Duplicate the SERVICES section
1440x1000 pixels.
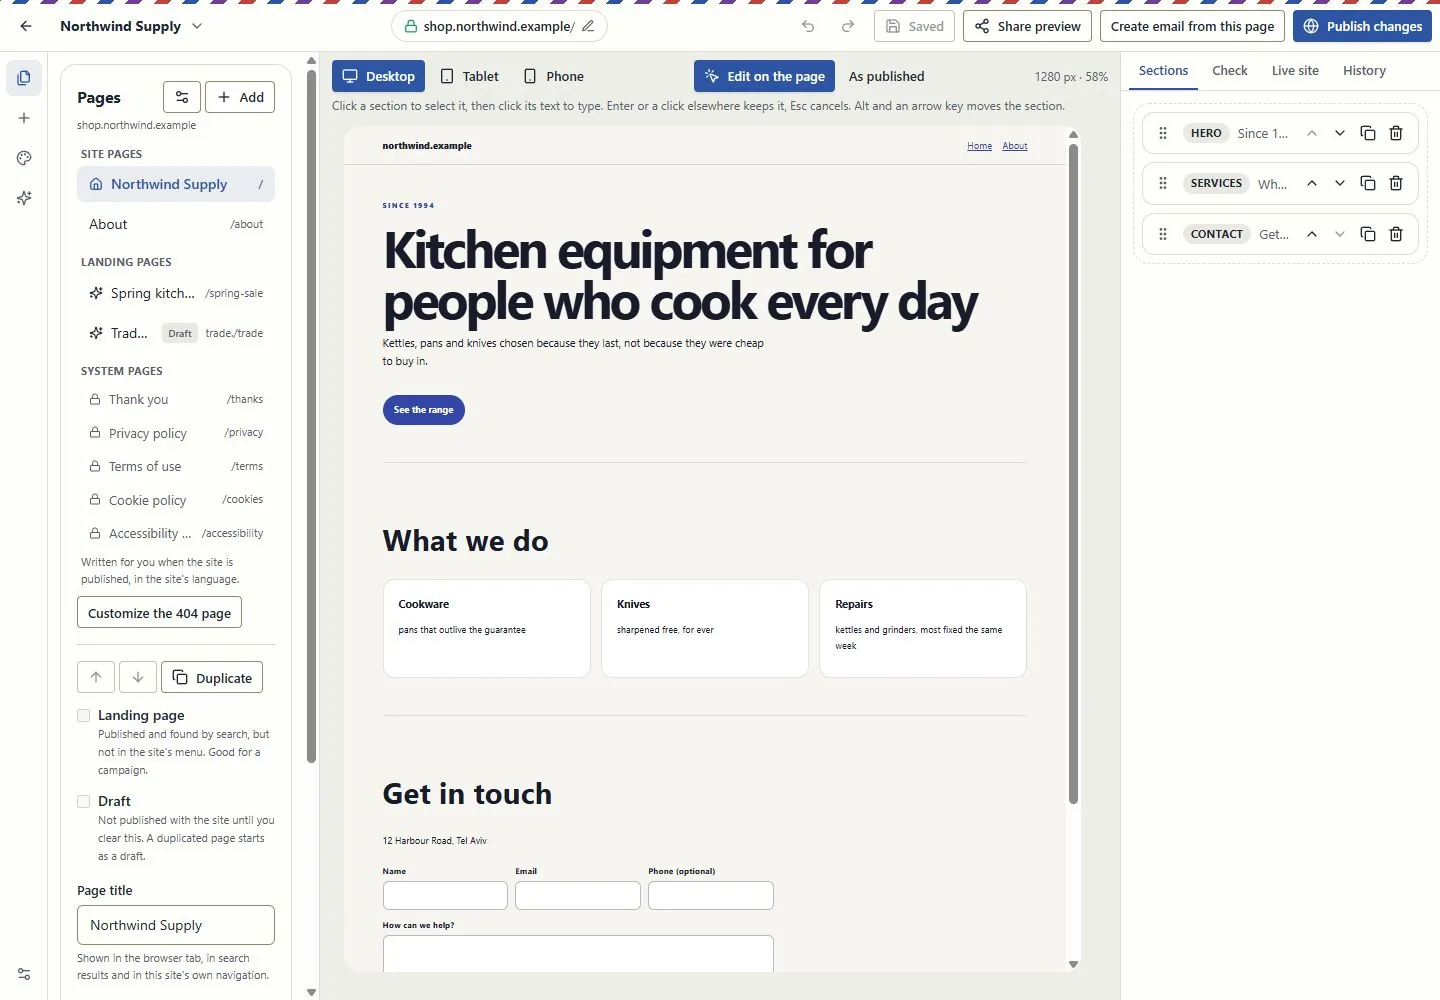[1368, 183]
